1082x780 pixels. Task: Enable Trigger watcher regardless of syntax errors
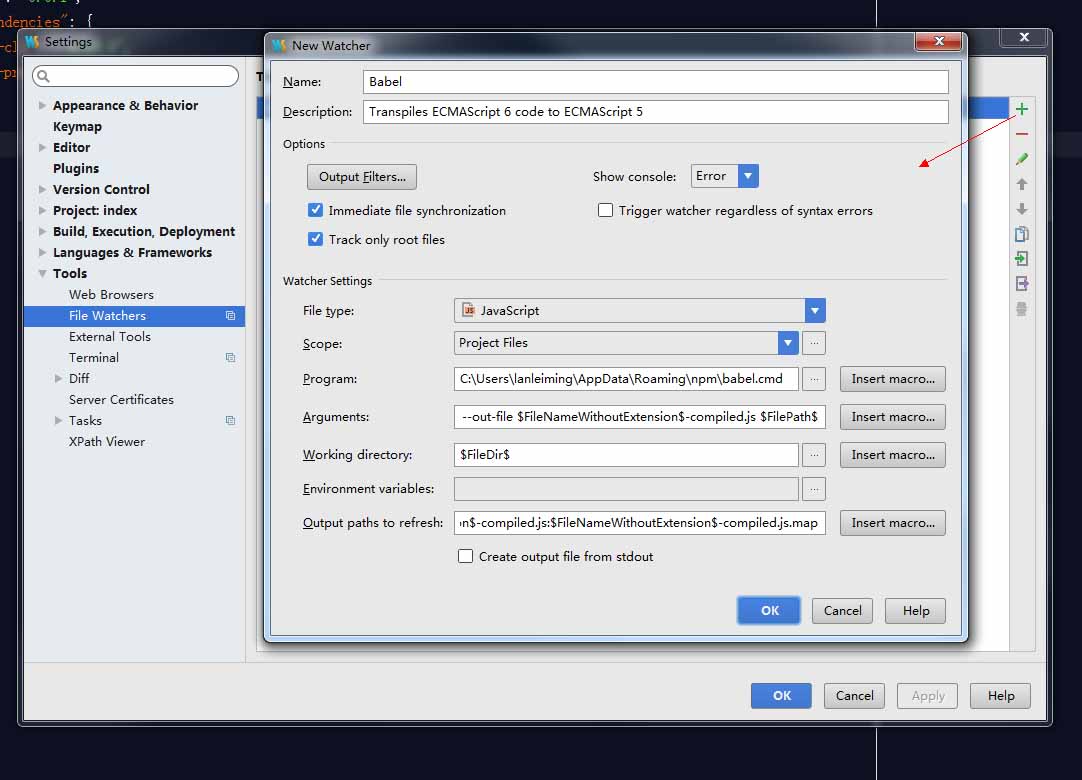[x=605, y=210]
